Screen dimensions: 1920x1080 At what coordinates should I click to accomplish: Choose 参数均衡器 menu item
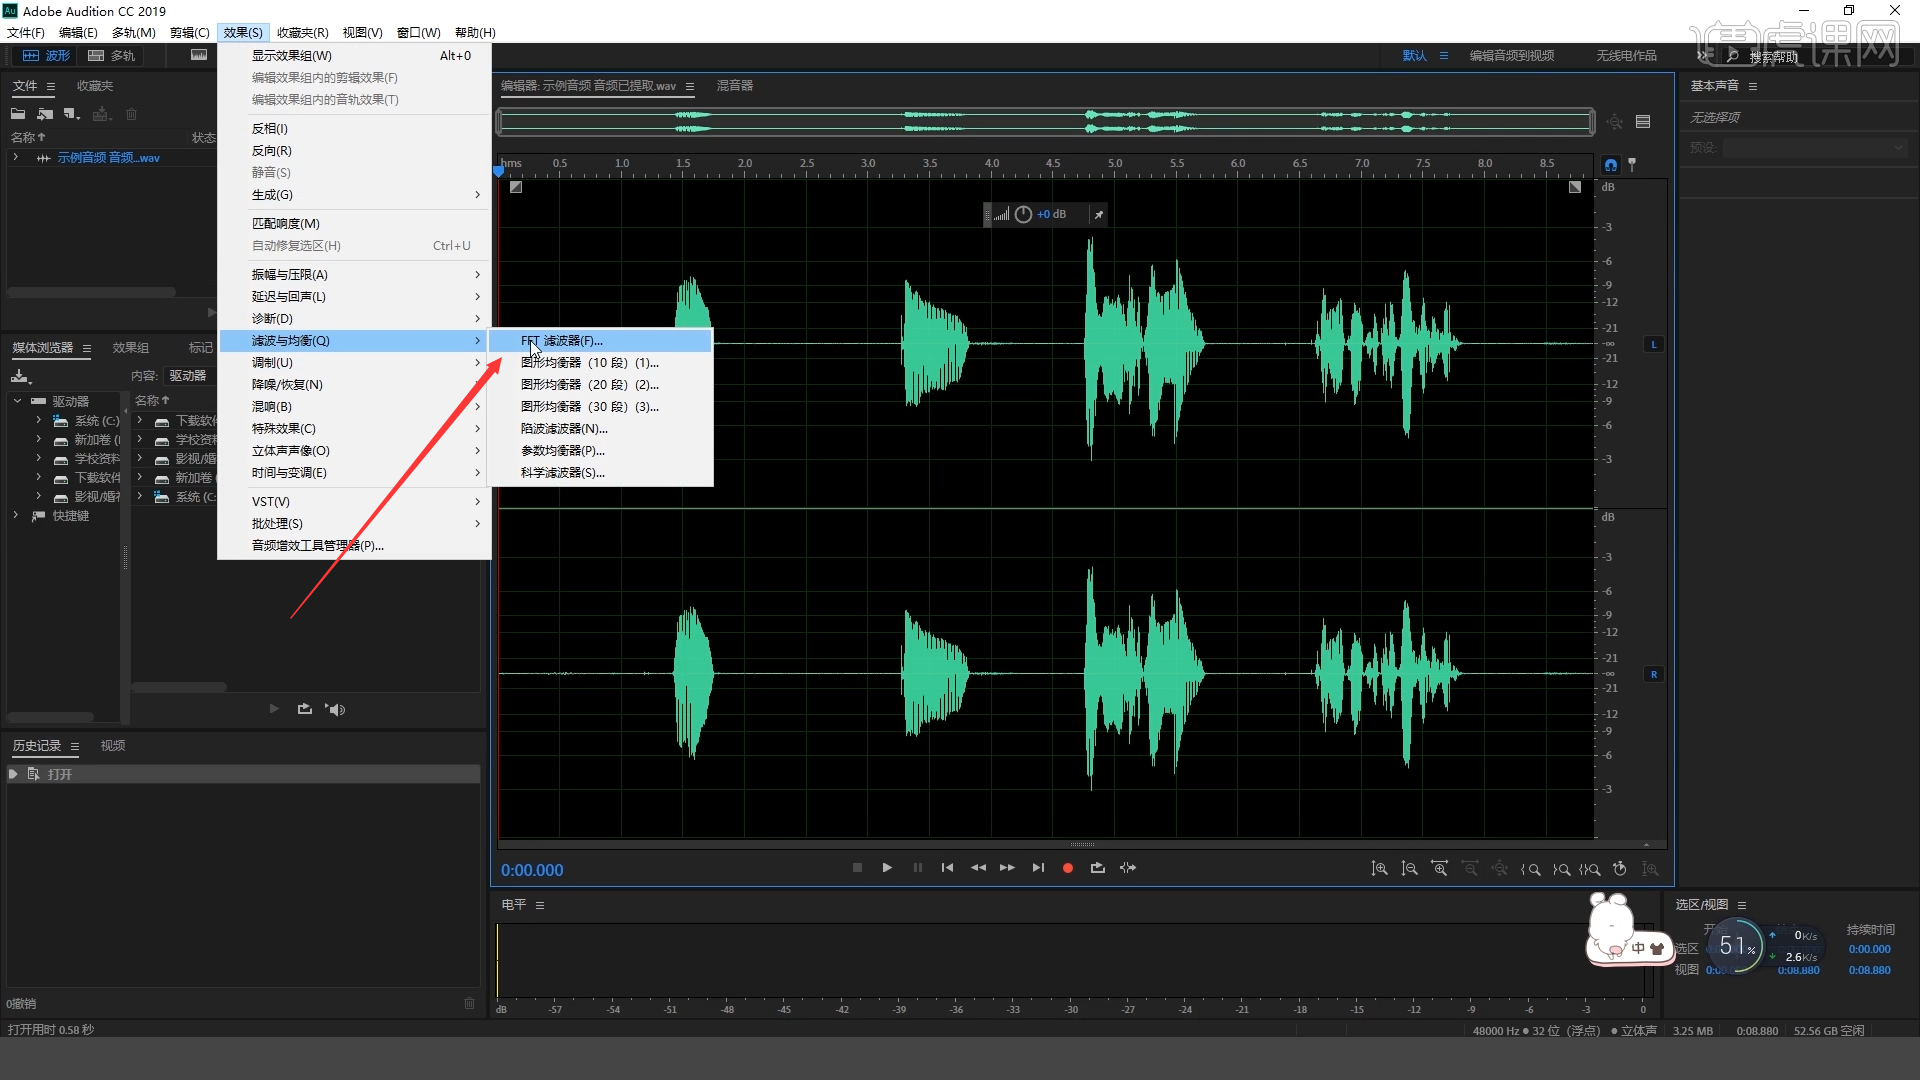pos(601,451)
